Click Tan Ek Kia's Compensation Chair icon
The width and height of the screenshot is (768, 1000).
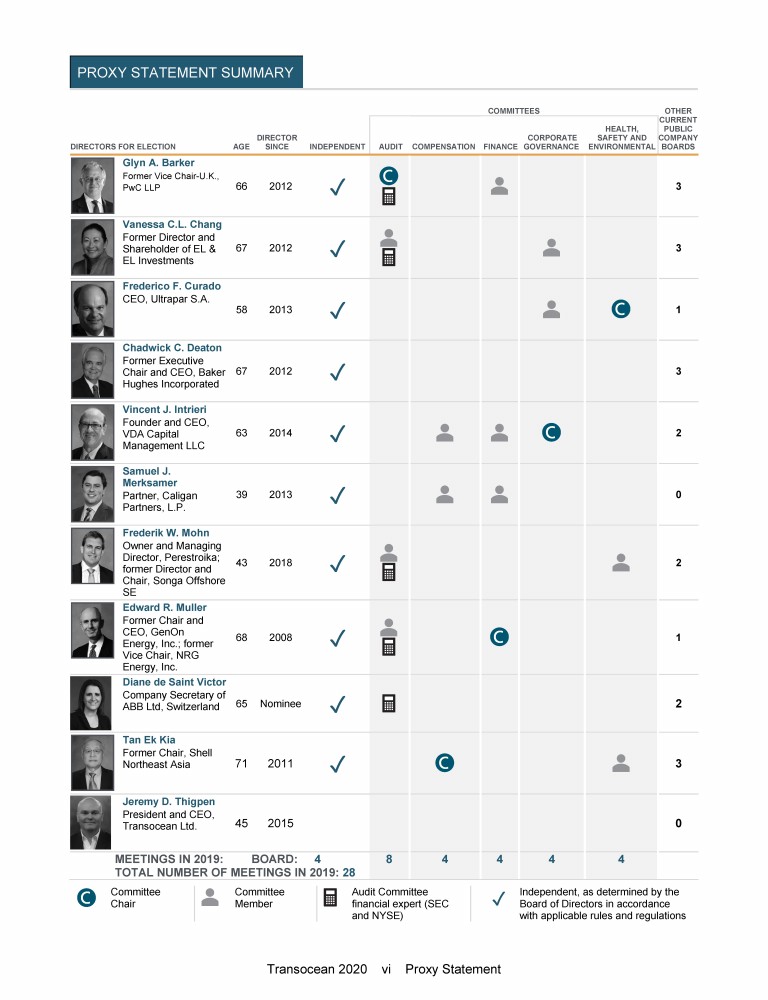click(446, 764)
